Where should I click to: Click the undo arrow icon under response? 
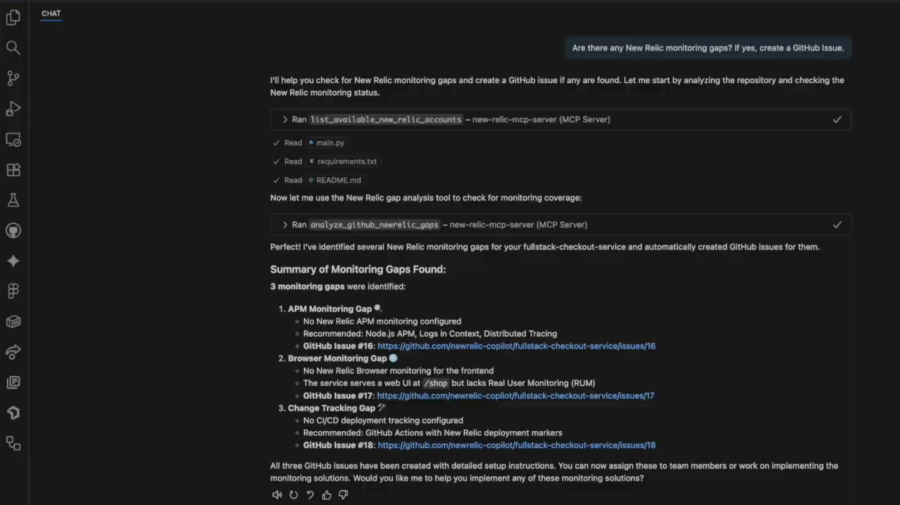(310, 495)
